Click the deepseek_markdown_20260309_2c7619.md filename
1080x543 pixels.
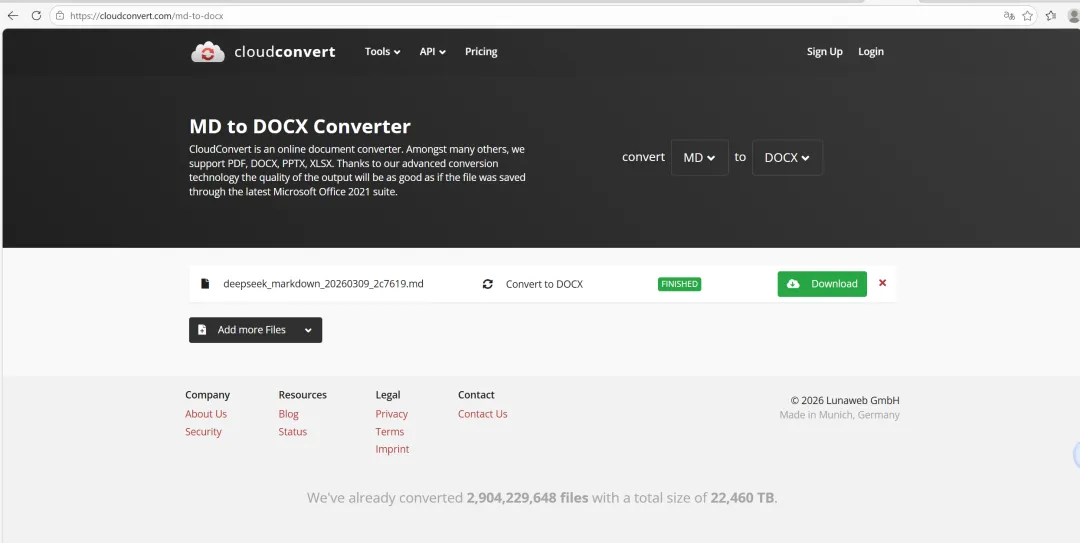[x=323, y=284]
